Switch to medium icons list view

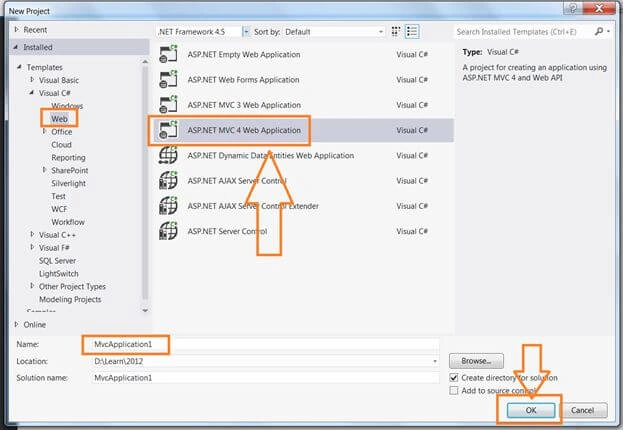click(412, 32)
